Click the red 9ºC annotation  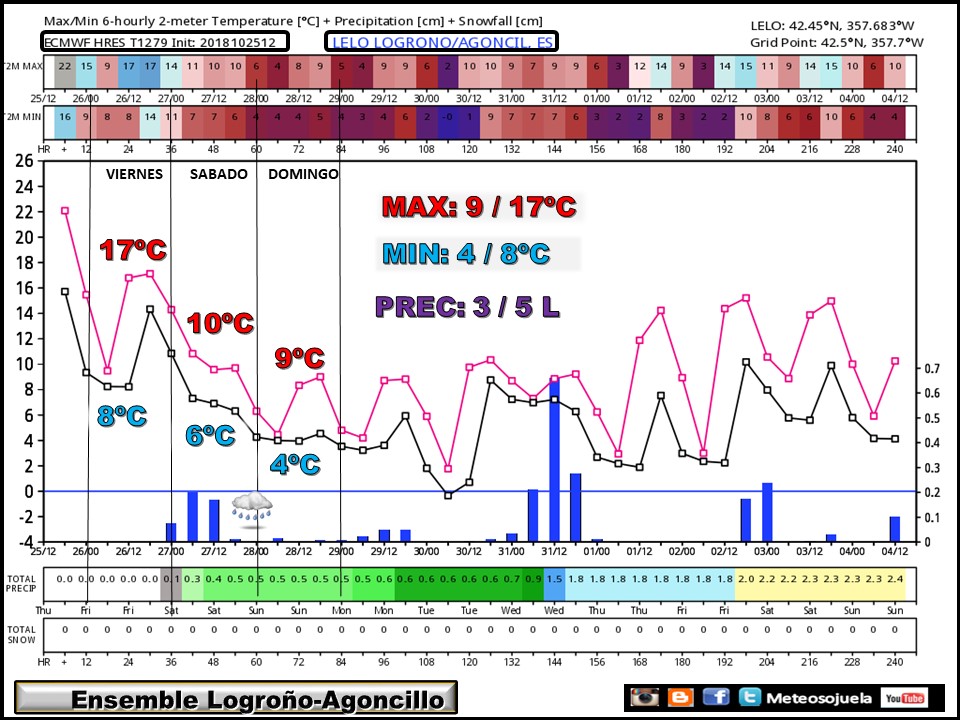pyautogui.click(x=299, y=358)
